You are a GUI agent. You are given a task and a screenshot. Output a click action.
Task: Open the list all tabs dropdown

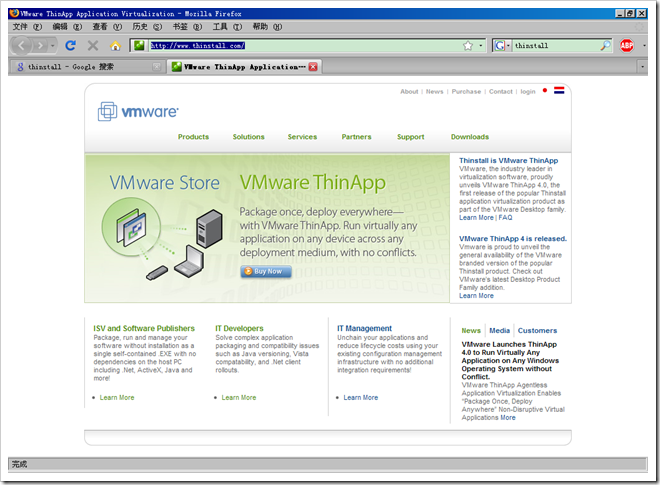(x=642, y=67)
